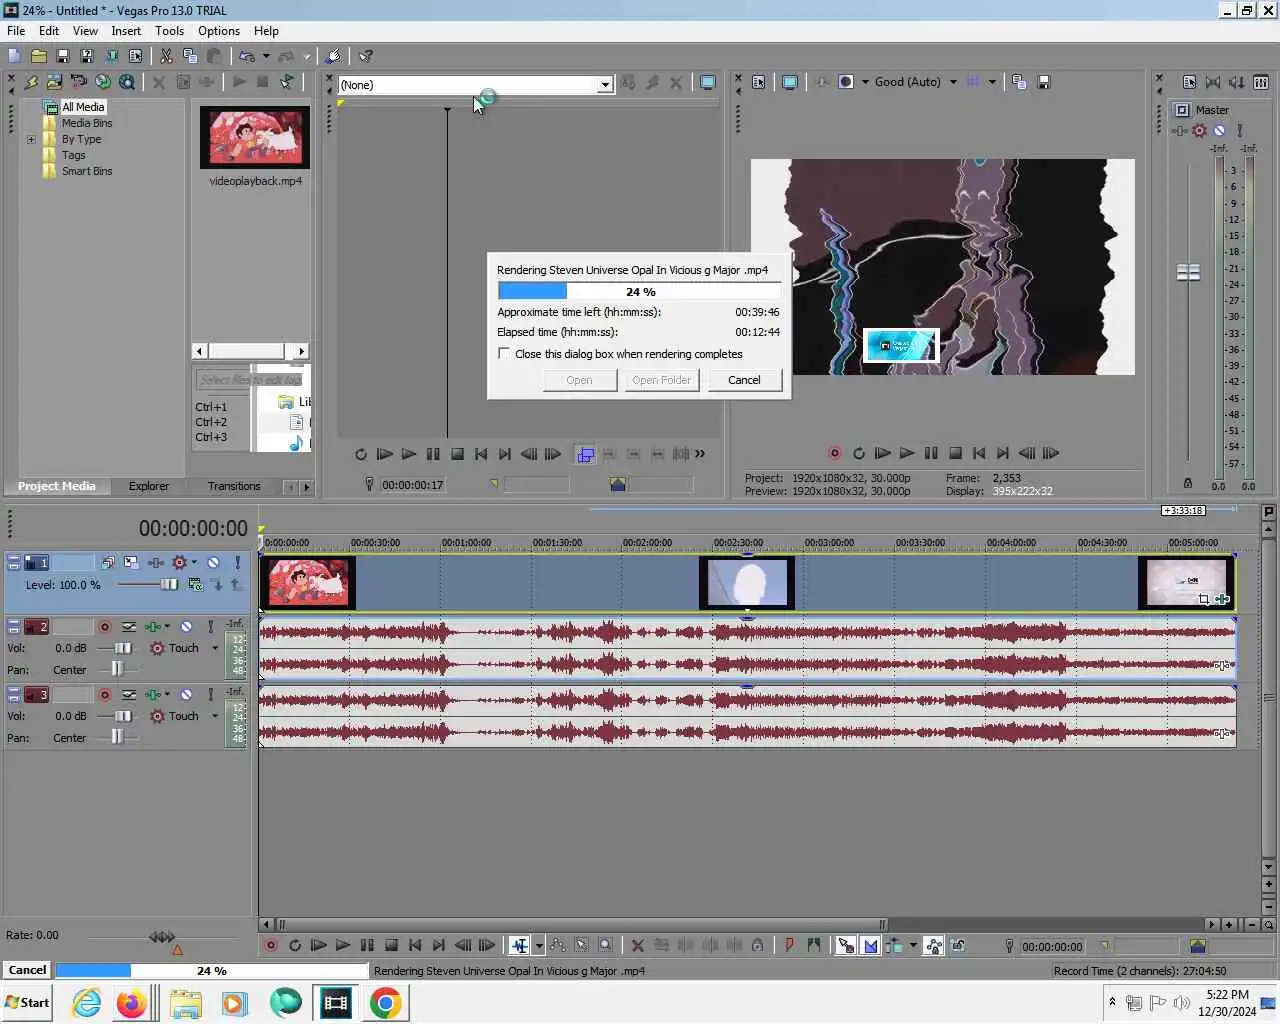
Task: Click the Cut scissors icon in the toolbar
Action: tap(166, 56)
